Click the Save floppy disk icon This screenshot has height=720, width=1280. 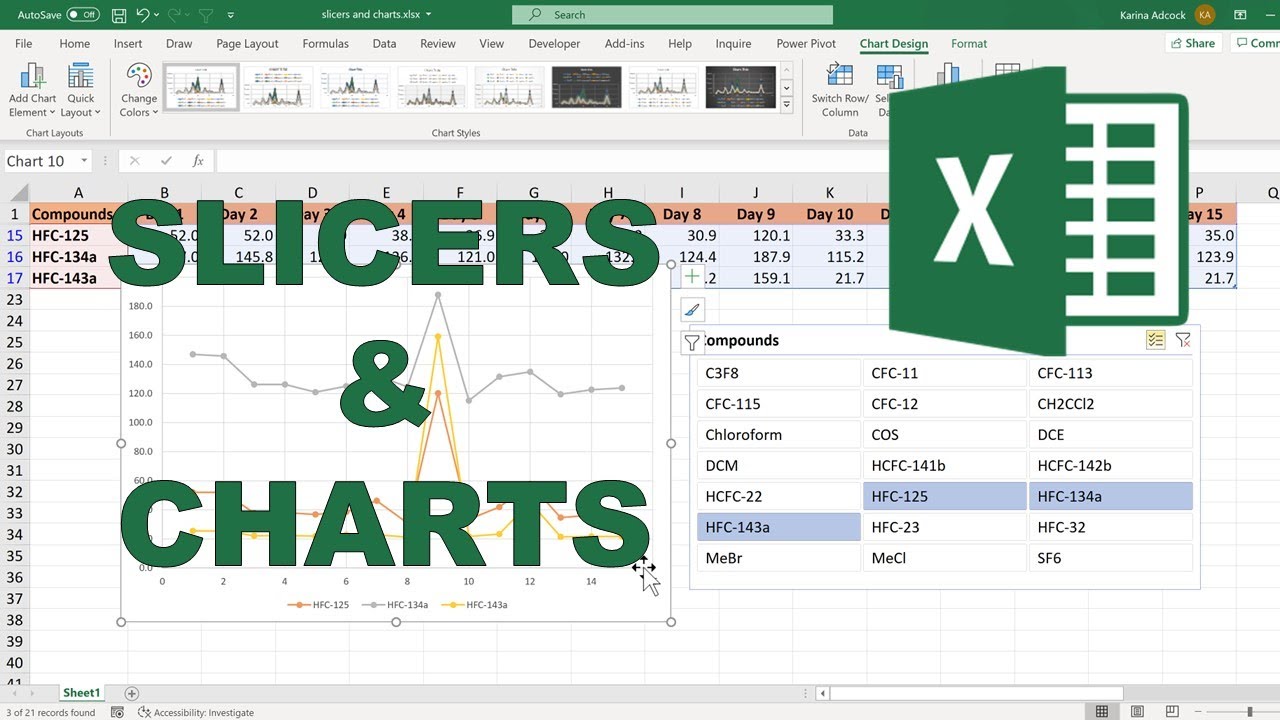point(119,15)
